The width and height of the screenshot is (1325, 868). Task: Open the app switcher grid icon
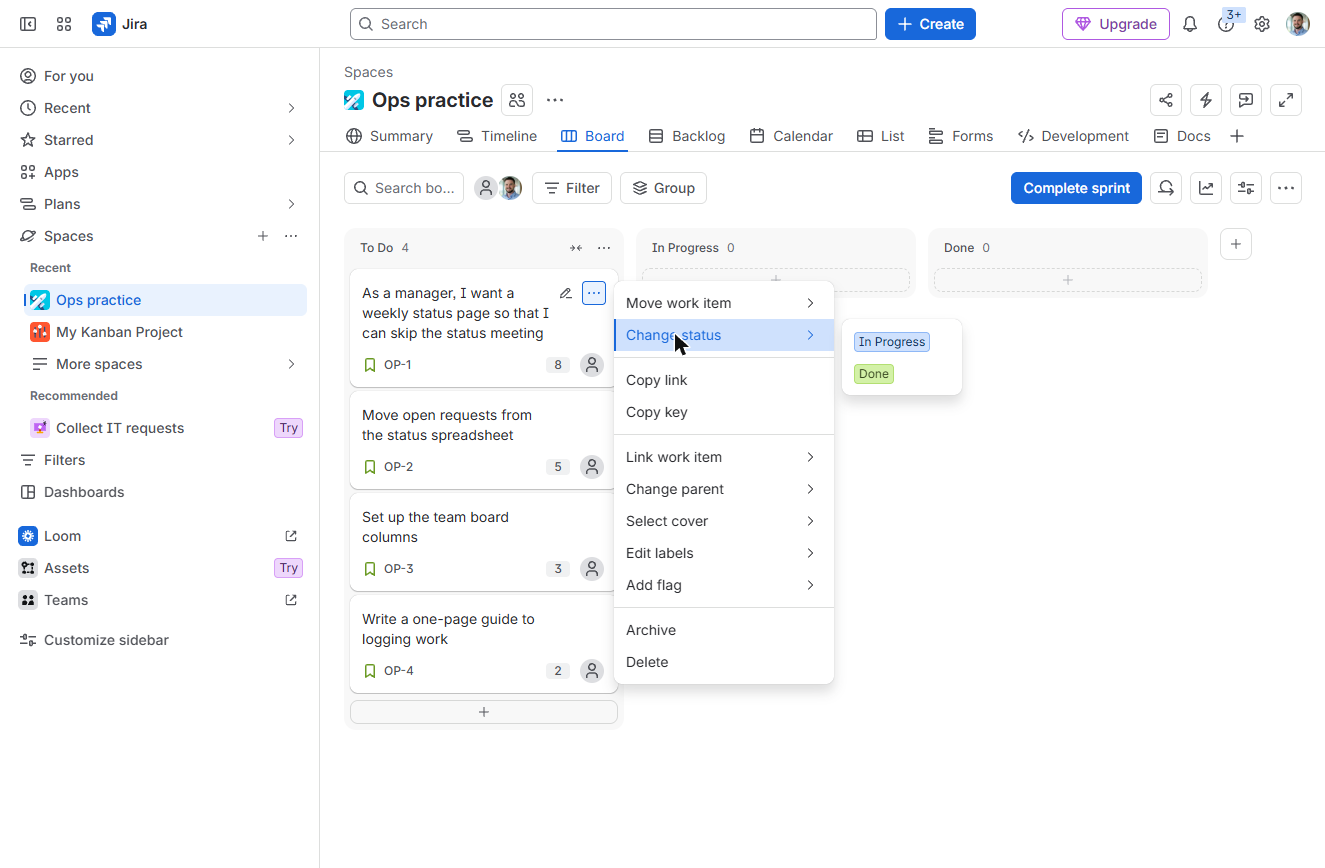pos(64,24)
